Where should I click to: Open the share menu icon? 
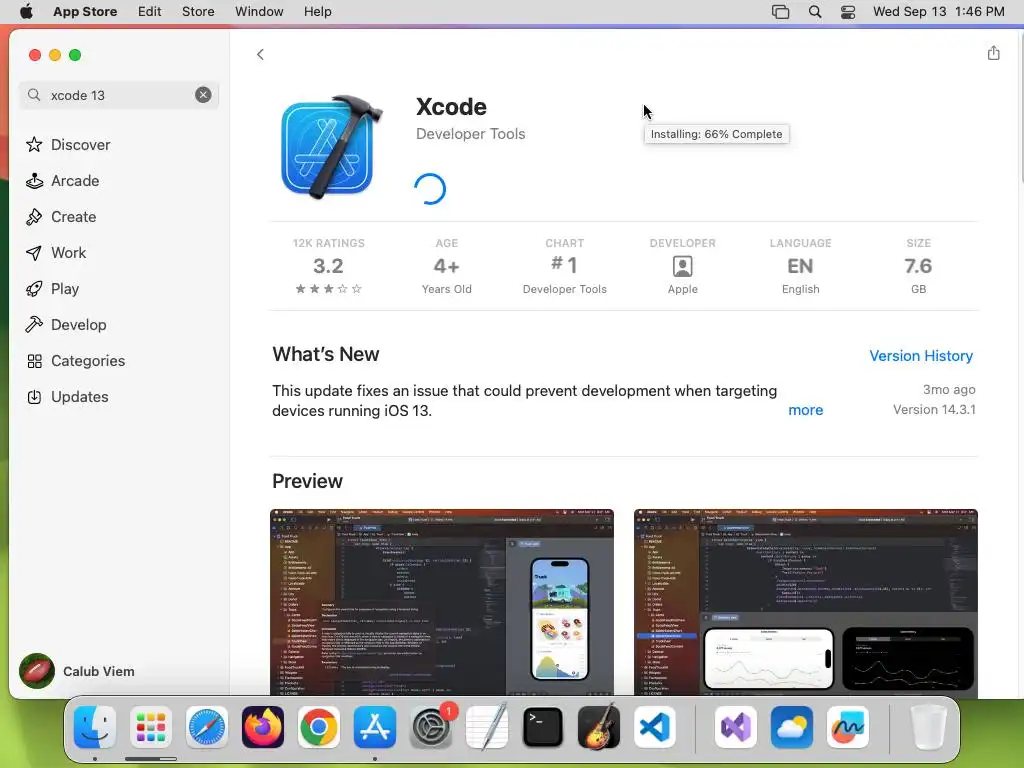(993, 53)
